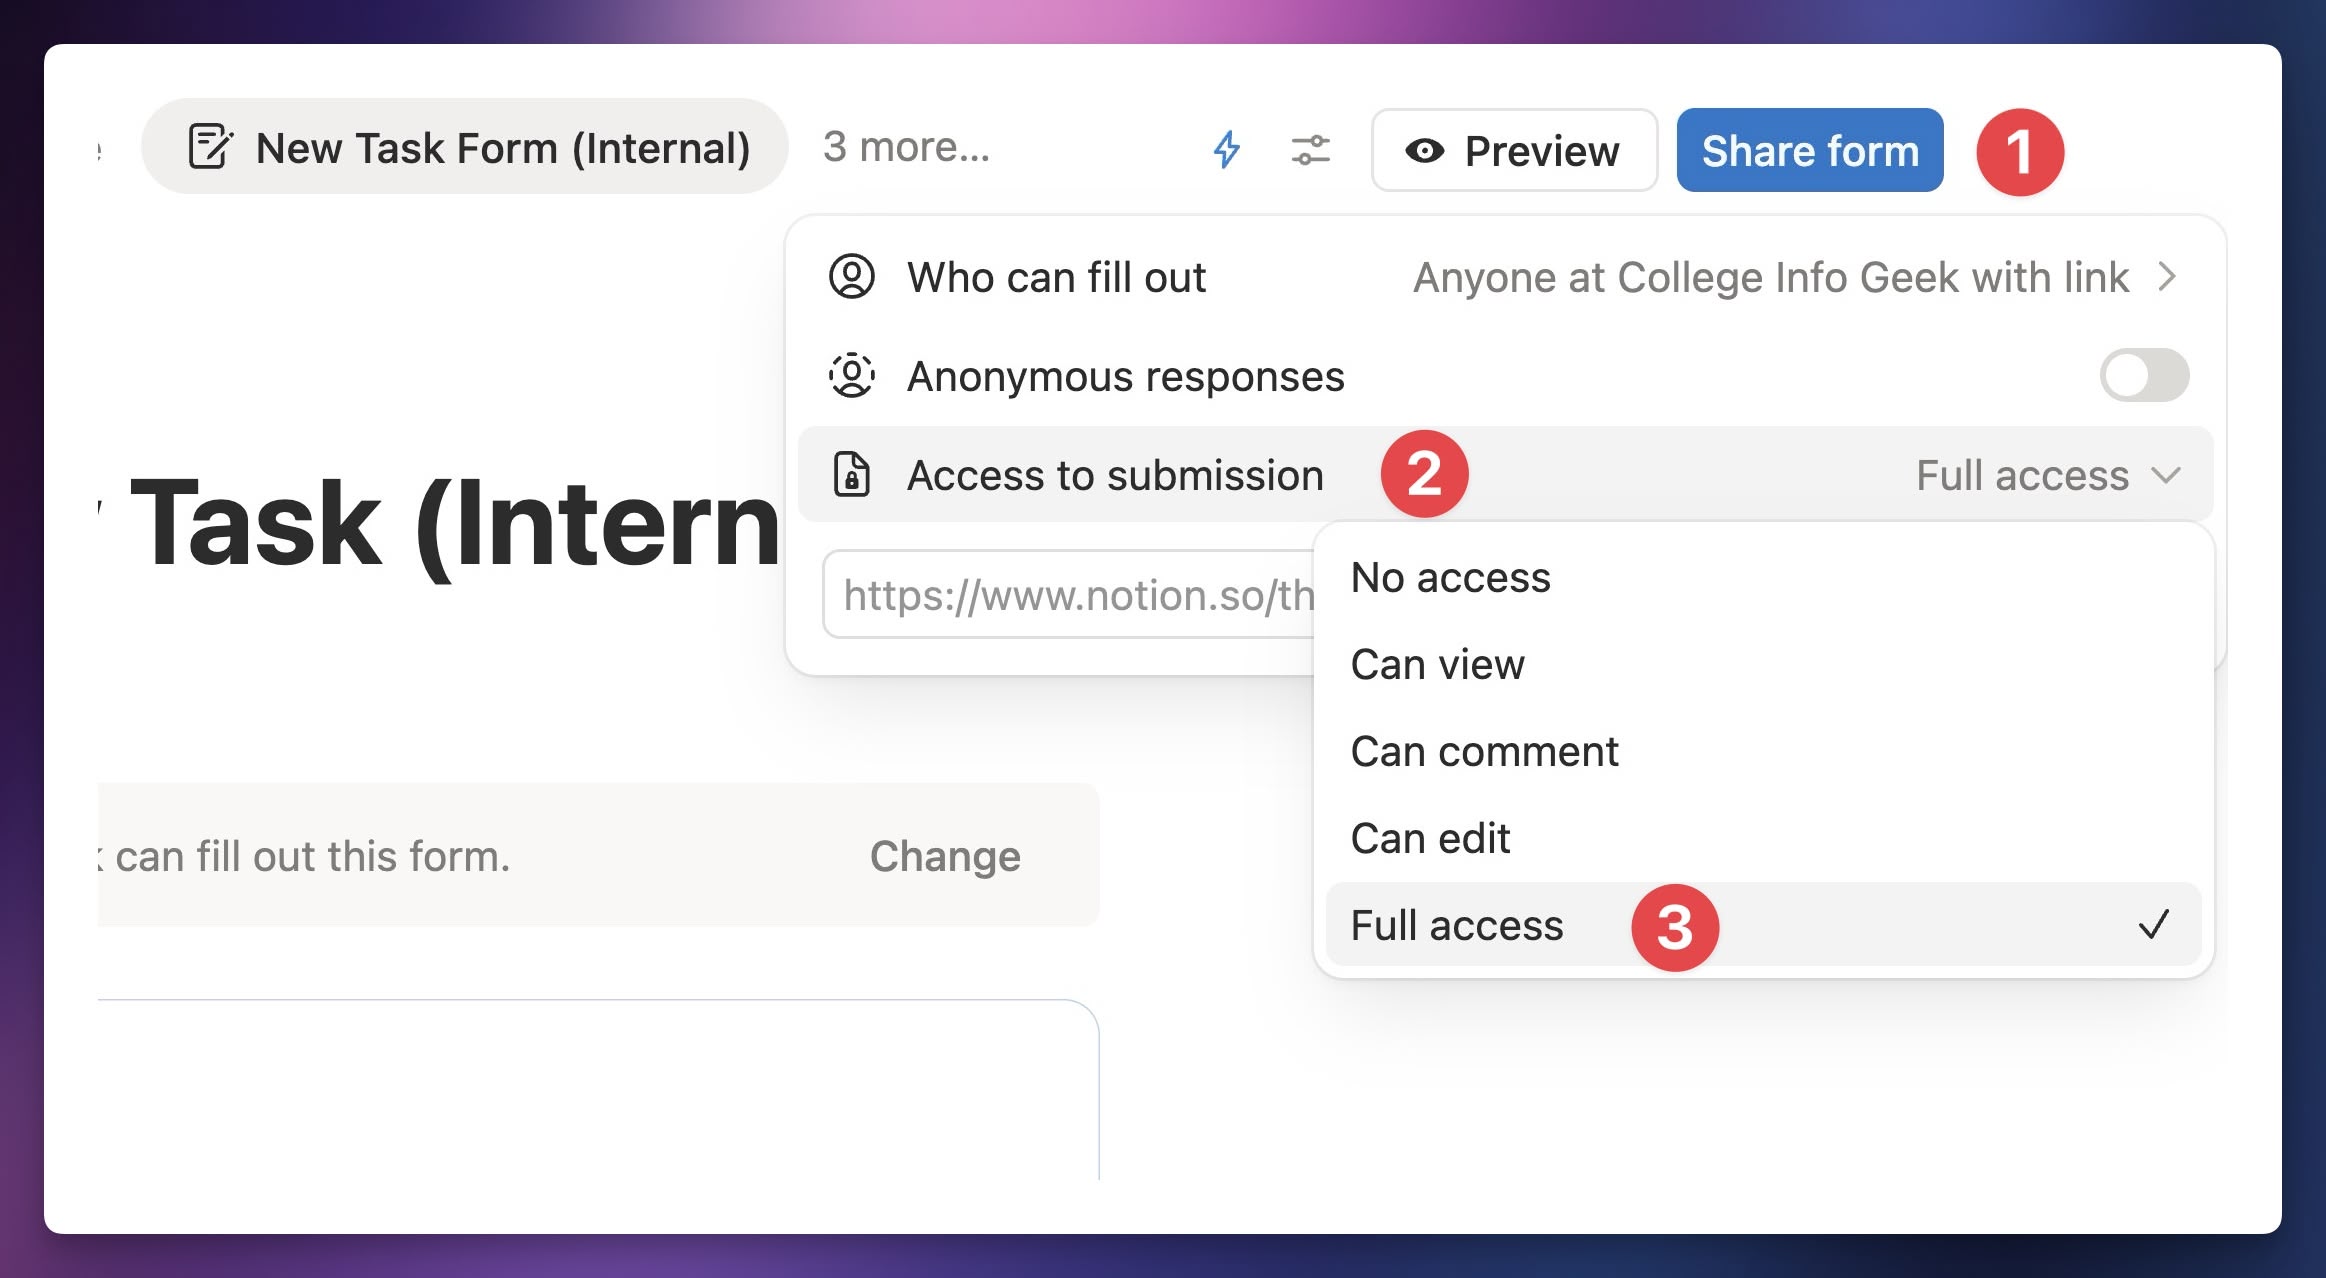2326x1278 pixels.
Task: Open the form settings sliders icon
Action: [1310, 150]
